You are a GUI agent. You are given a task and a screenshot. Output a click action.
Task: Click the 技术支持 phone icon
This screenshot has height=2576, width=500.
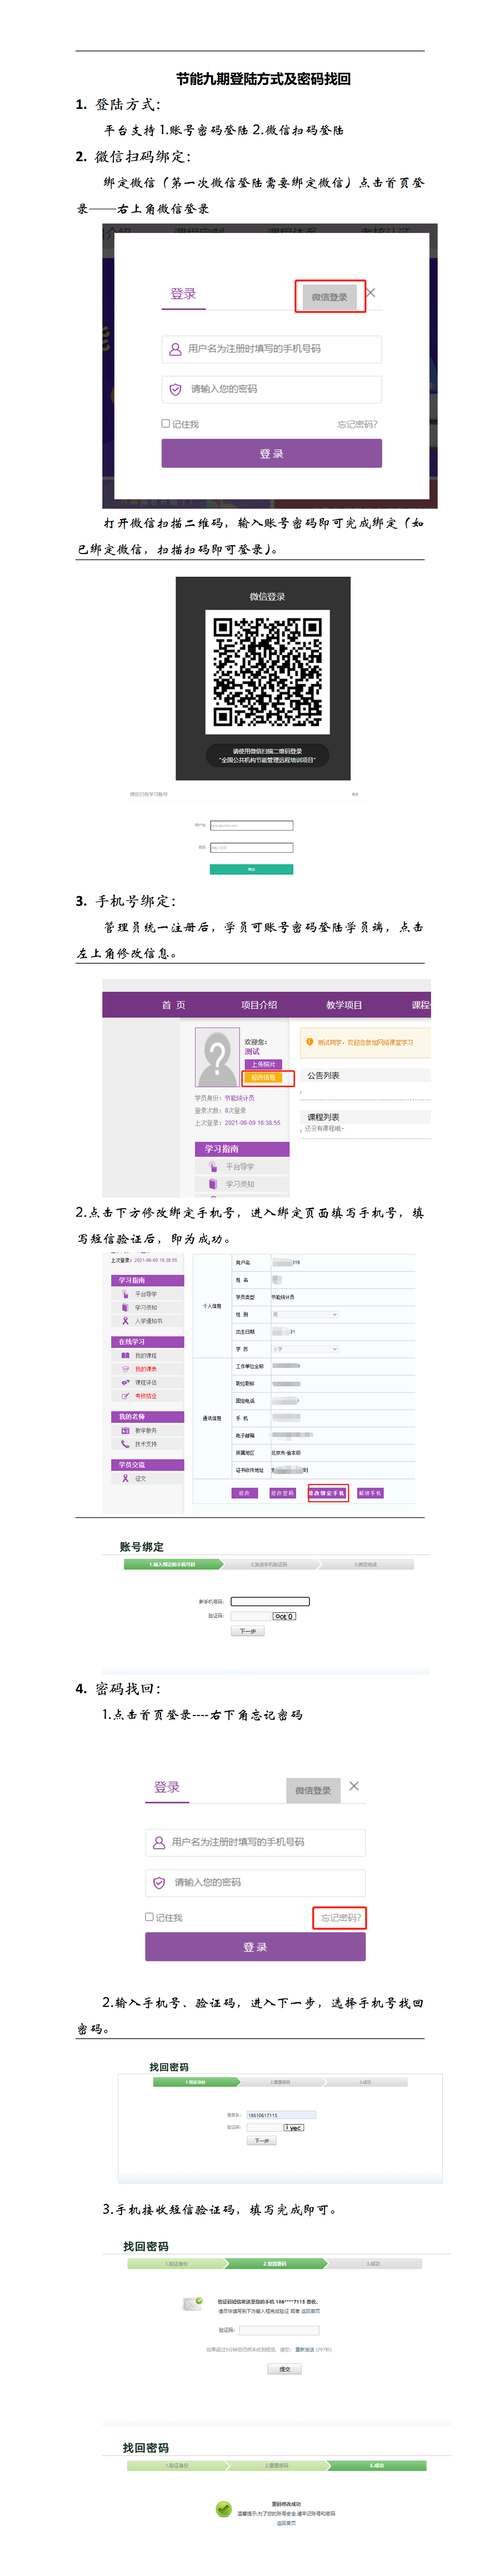[x=125, y=1444]
